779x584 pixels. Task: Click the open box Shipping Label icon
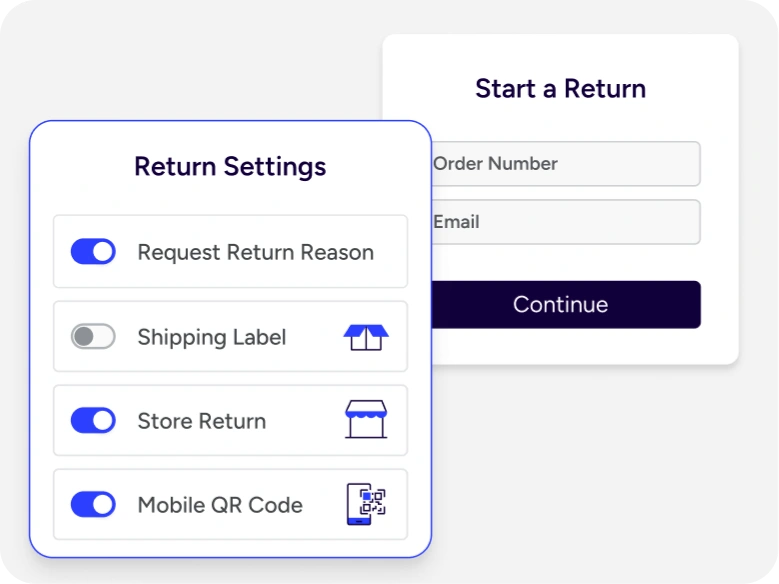(365, 337)
